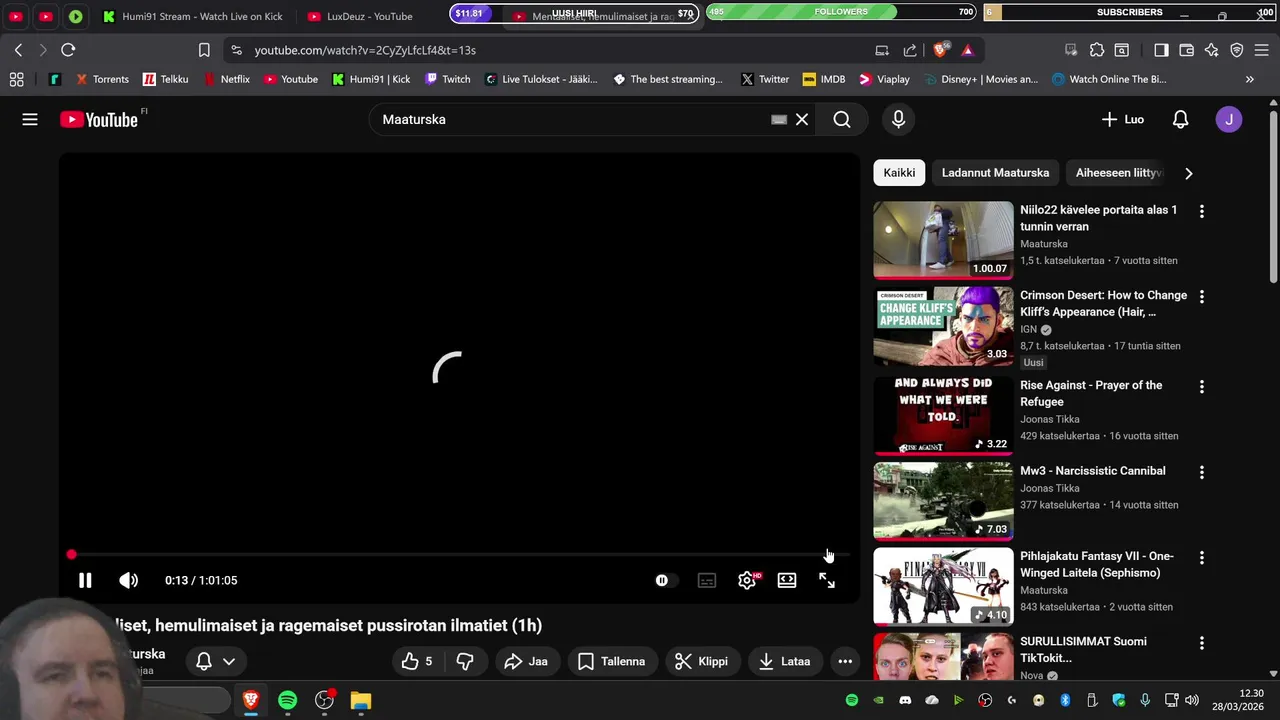Open the J account avatar menu
Image resolution: width=1280 pixels, height=720 pixels.
coord(1229,119)
